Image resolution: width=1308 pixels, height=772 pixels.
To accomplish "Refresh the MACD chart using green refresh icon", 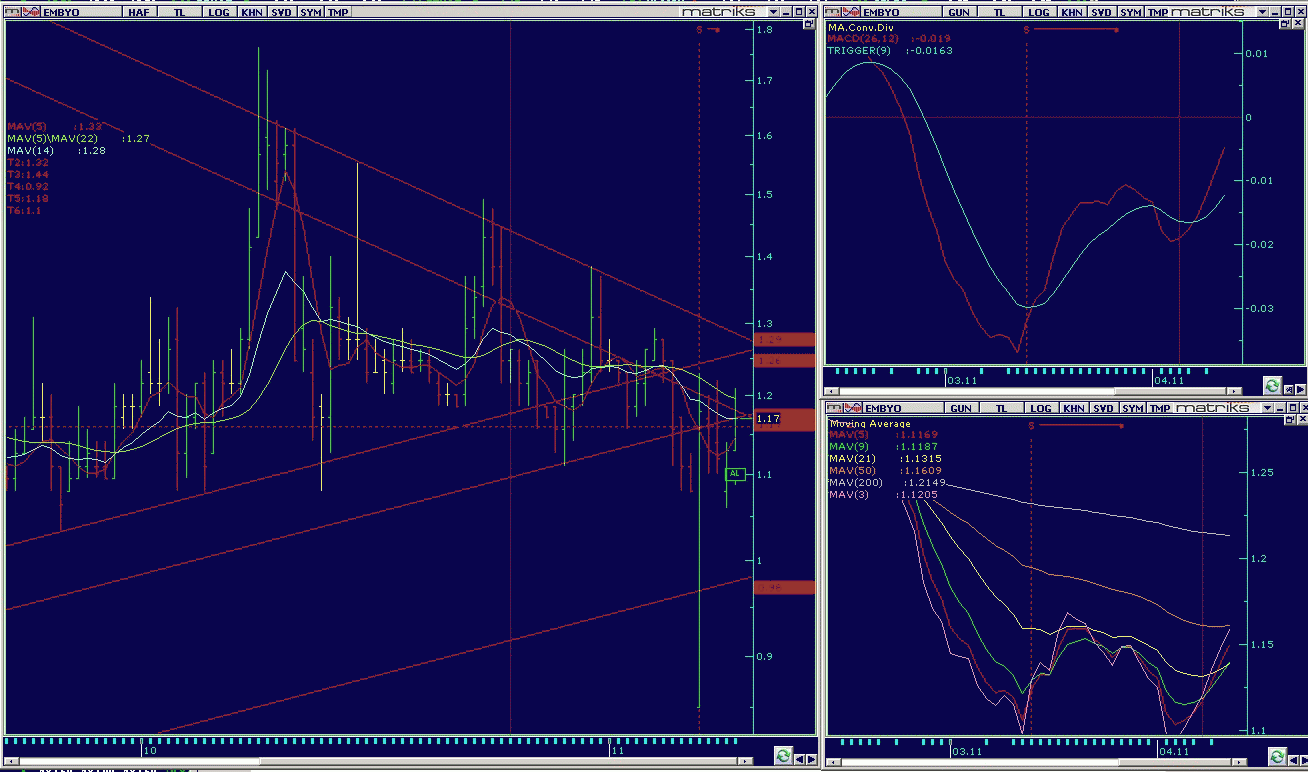I will pyautogui.click(x=1272, y=385).
